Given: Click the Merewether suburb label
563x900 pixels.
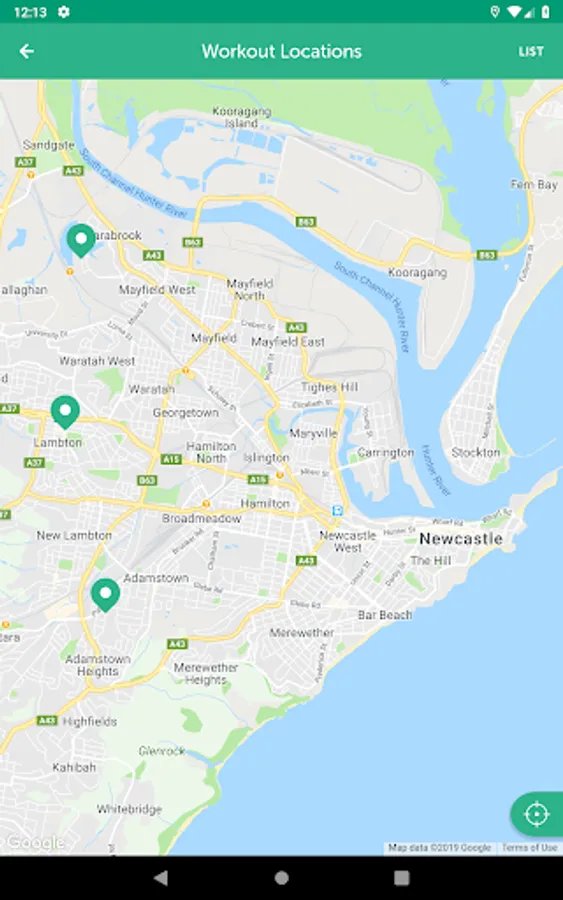Looking at the screenshot, I should [301, 633].
